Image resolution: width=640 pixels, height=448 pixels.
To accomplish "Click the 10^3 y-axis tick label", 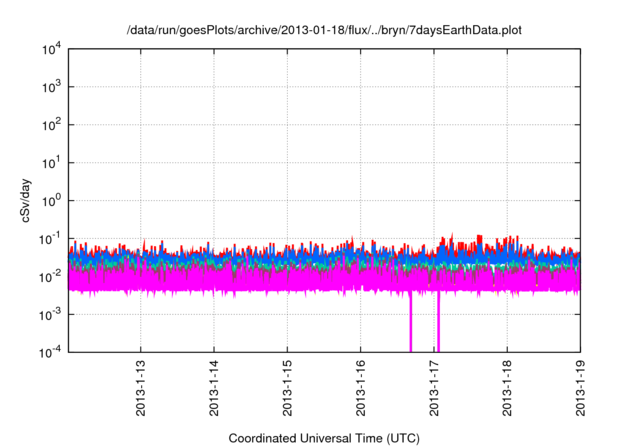I will click(x=51, y=87).
